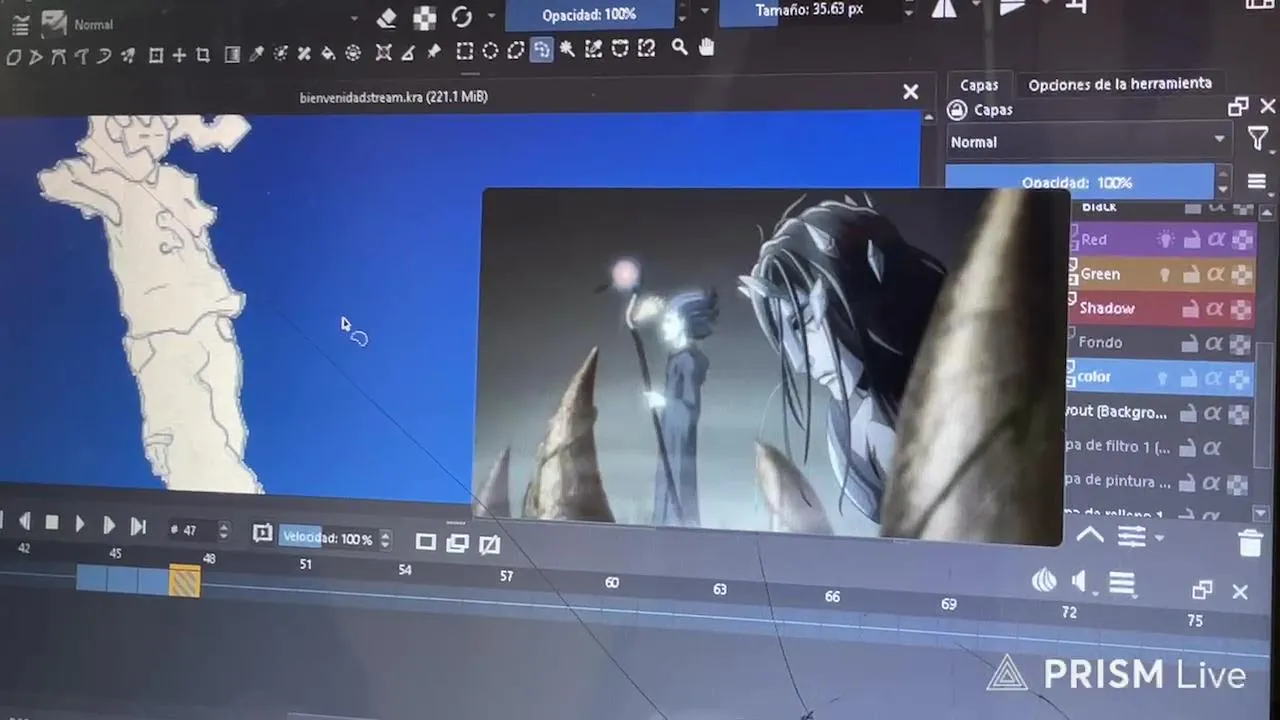1280x720 pixels.
Task: Select the Color sampler eyedropper tool
Action: tap(257, 54)
